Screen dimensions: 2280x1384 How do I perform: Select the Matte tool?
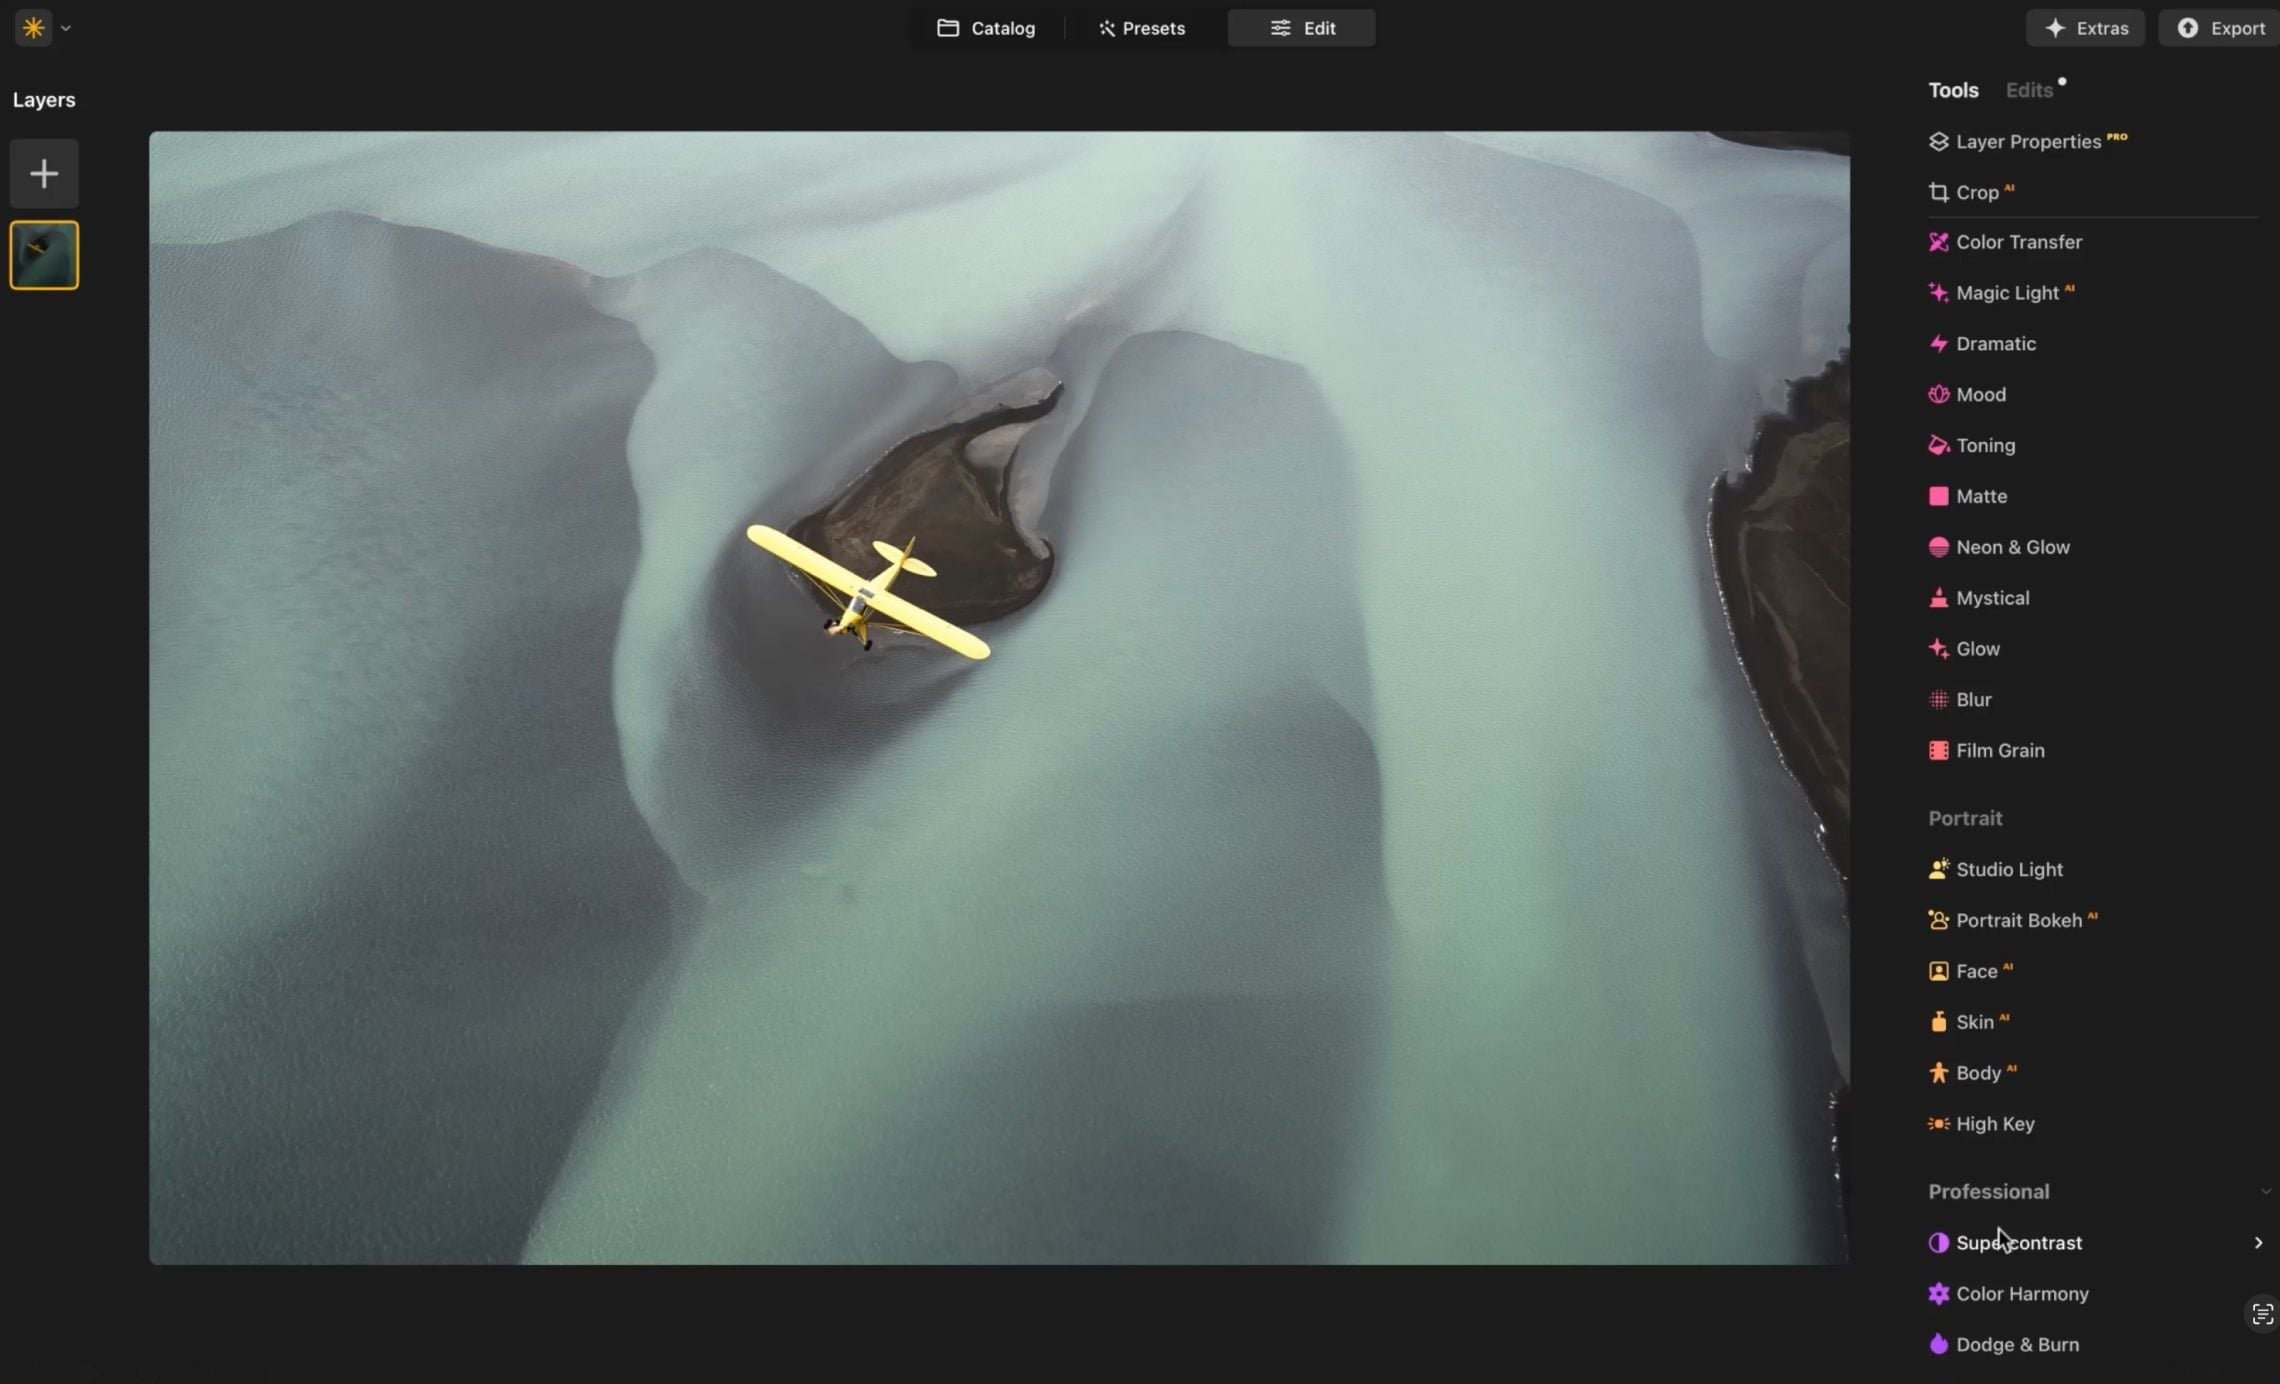(1967, 497)
